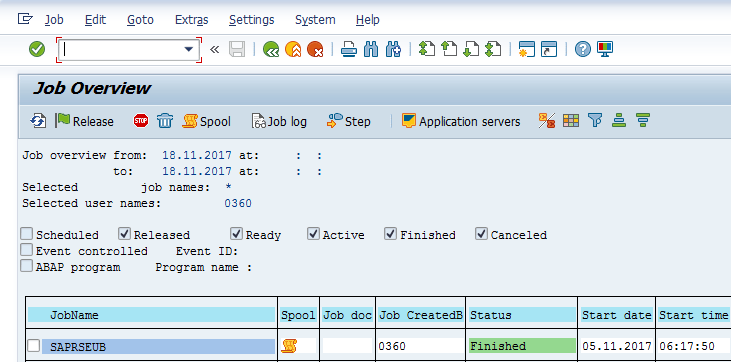Click the window menu icon left of Job
Screen dimensions: 731x362
[25, 19]
